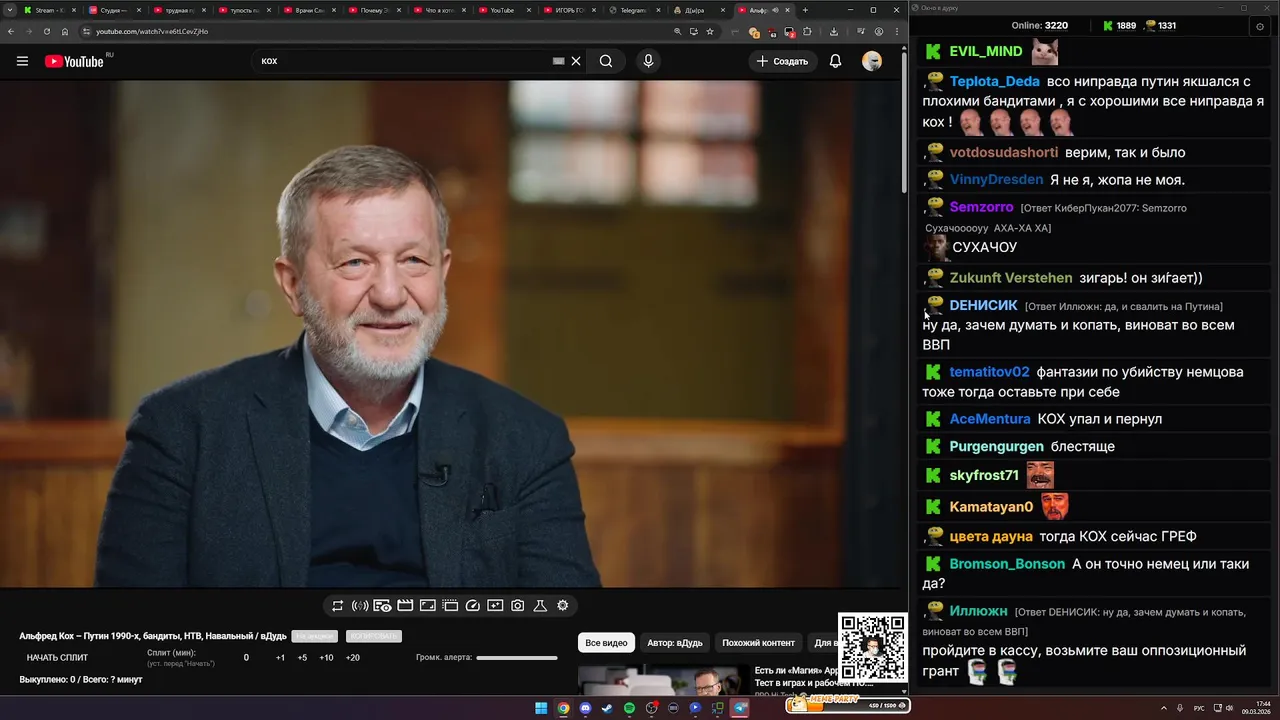
Task: Open the recommended video thumbnail below chips
Action: point(663,680)
